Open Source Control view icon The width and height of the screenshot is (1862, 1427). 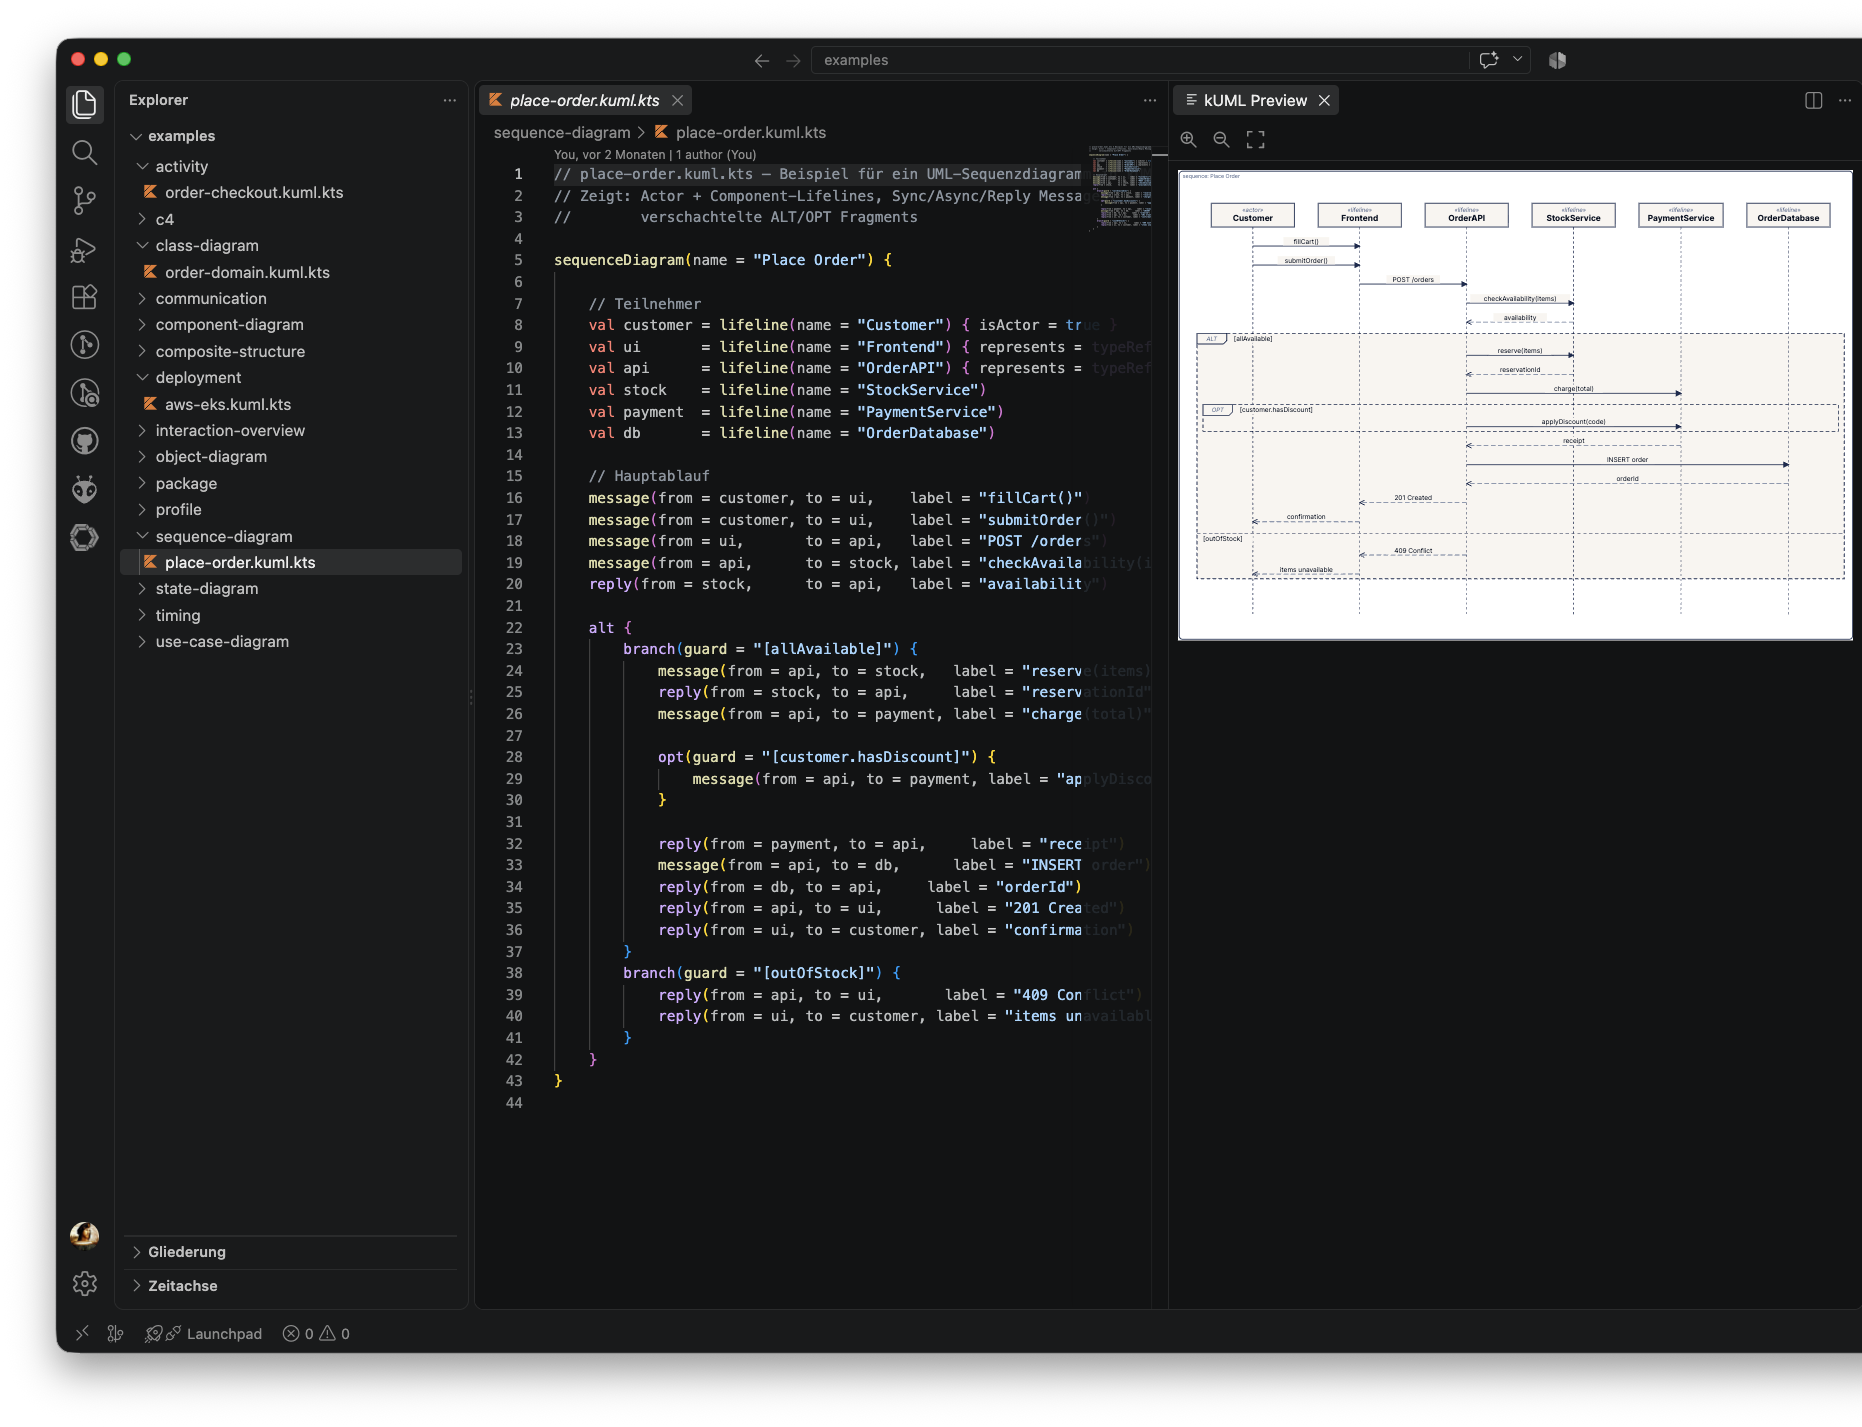pyautogui.click(x=85, y=200)
